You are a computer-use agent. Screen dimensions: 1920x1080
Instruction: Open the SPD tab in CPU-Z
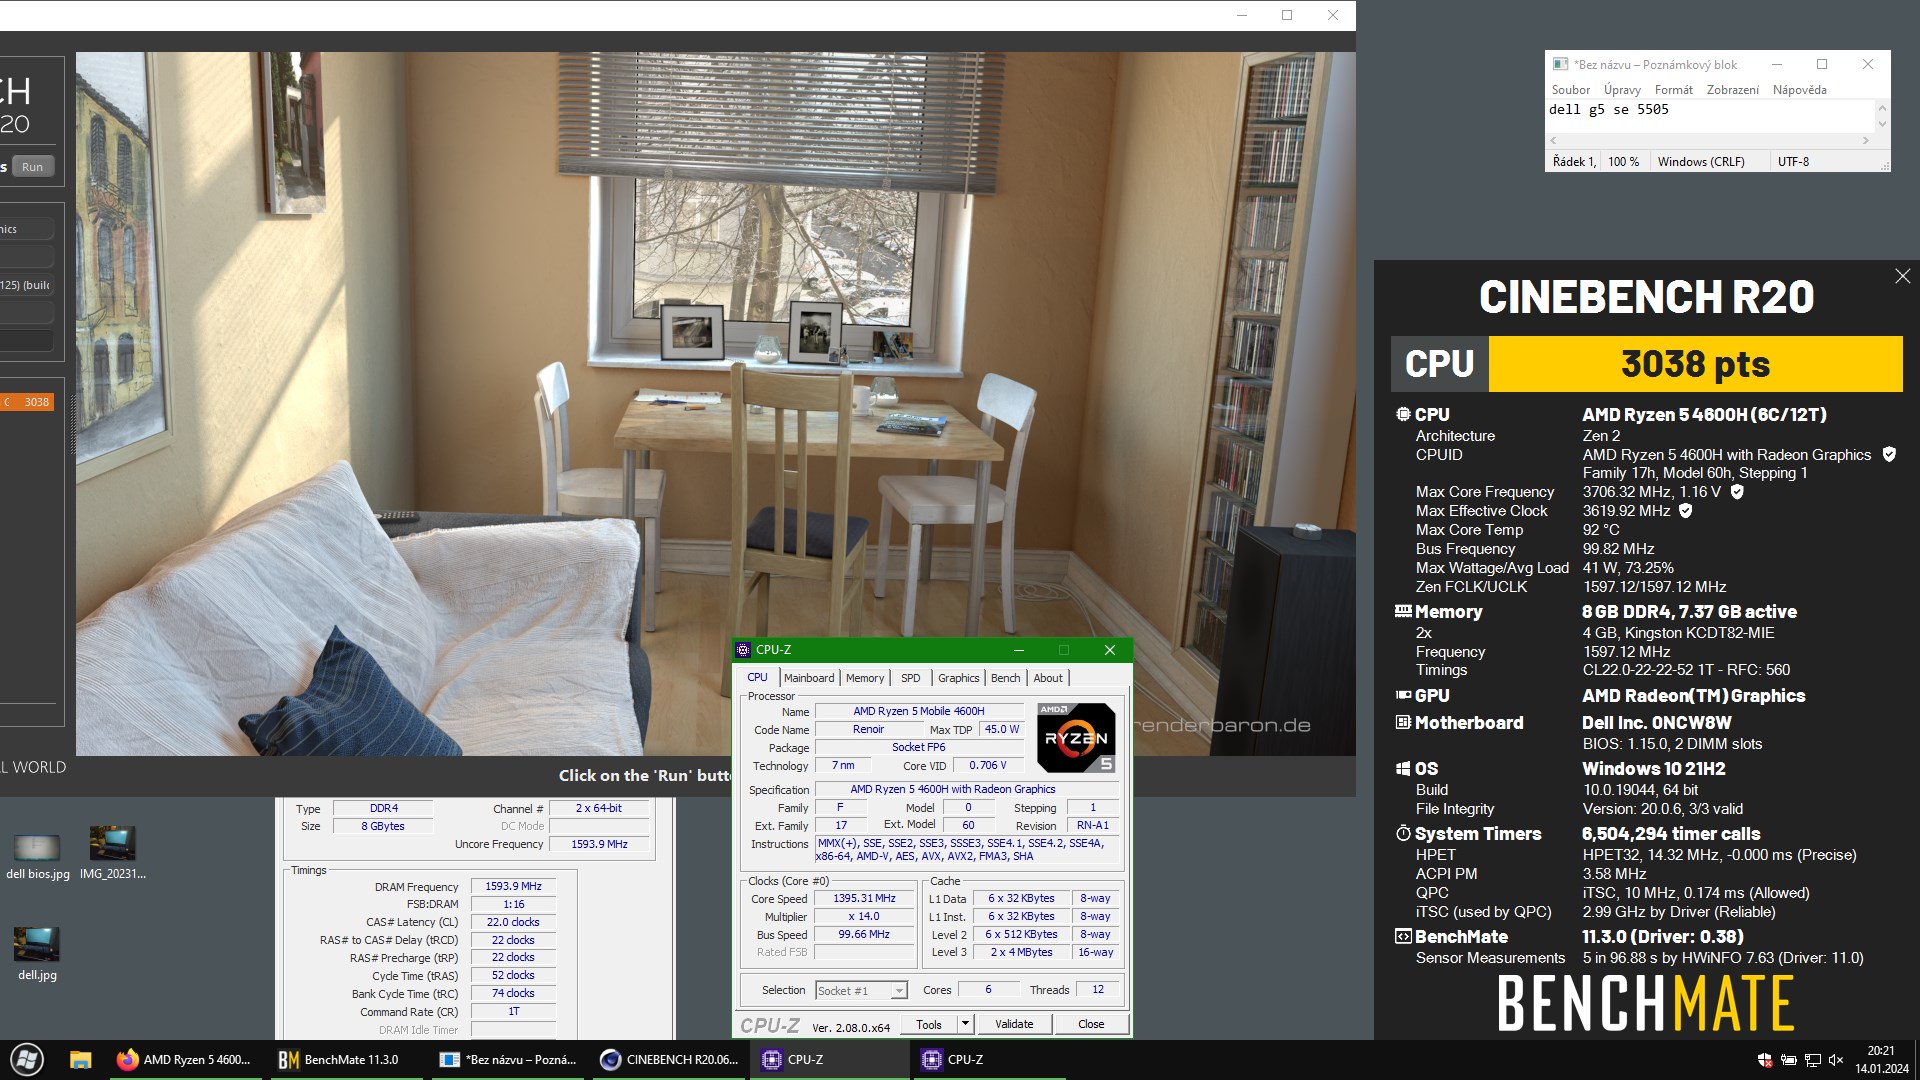[910, 678]
